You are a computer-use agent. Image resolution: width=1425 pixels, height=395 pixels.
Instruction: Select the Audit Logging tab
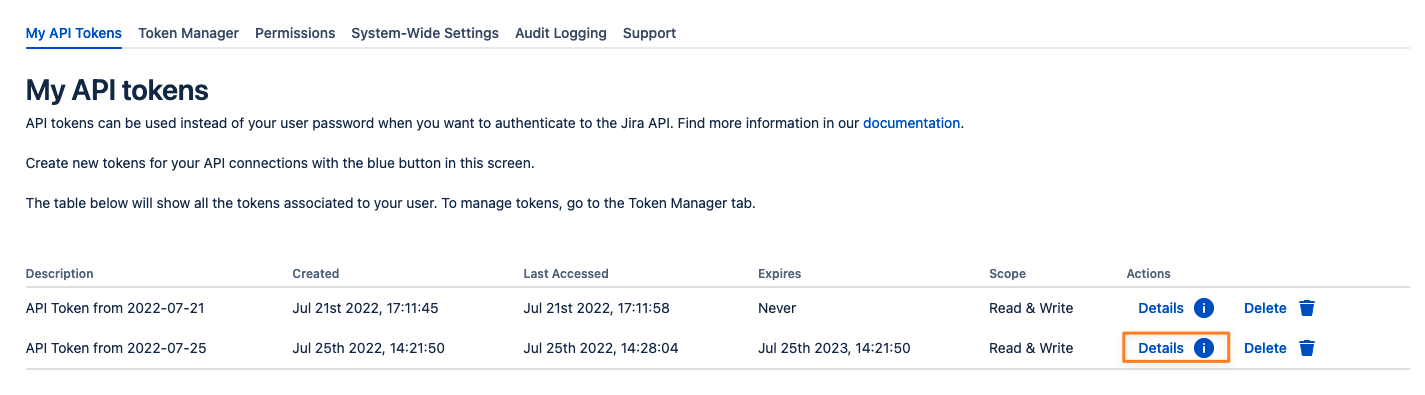(561, 33)
